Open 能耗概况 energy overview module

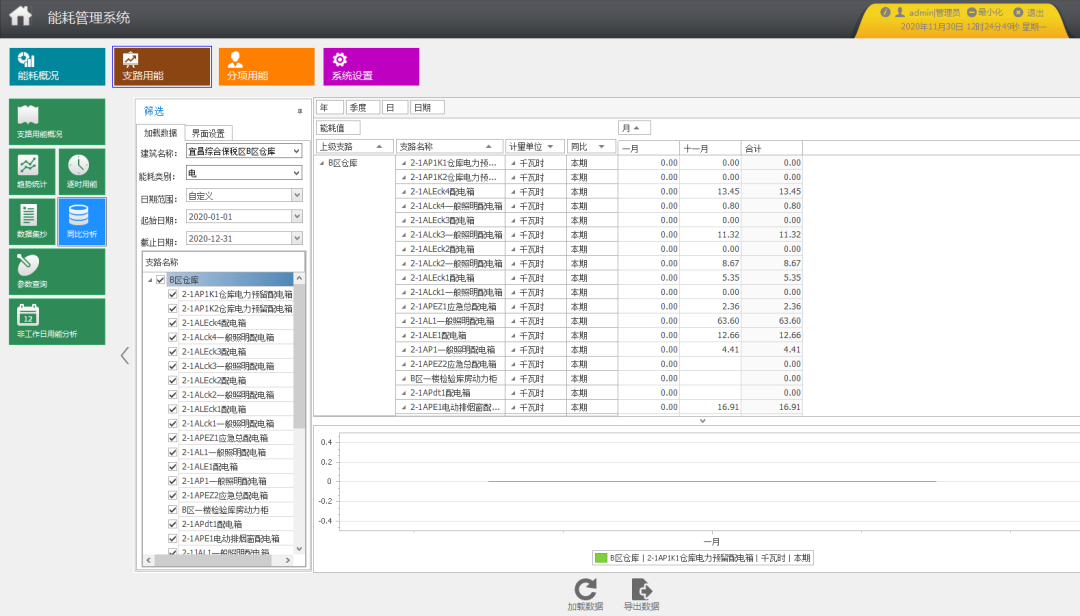tap(57, 67)
